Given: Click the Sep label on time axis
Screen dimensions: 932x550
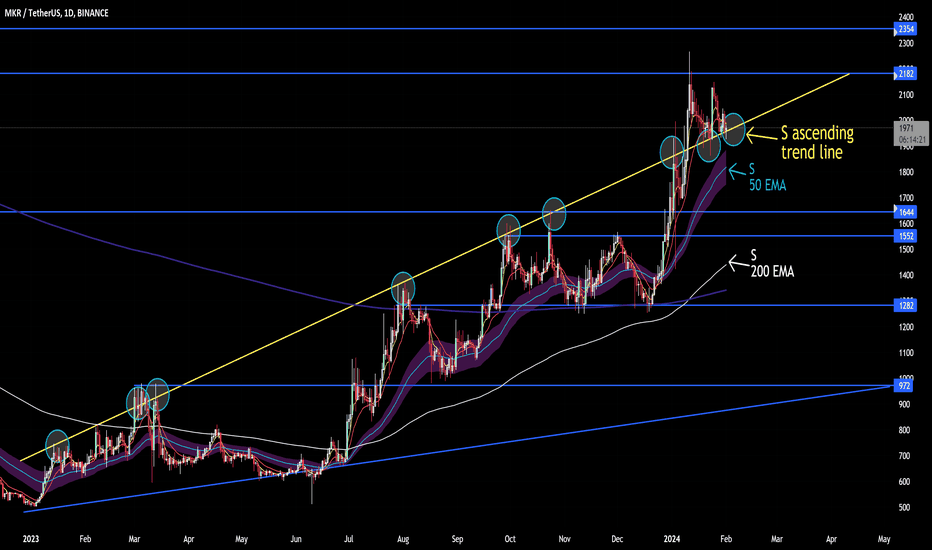Looking at the screenshot, I should 457,539.
